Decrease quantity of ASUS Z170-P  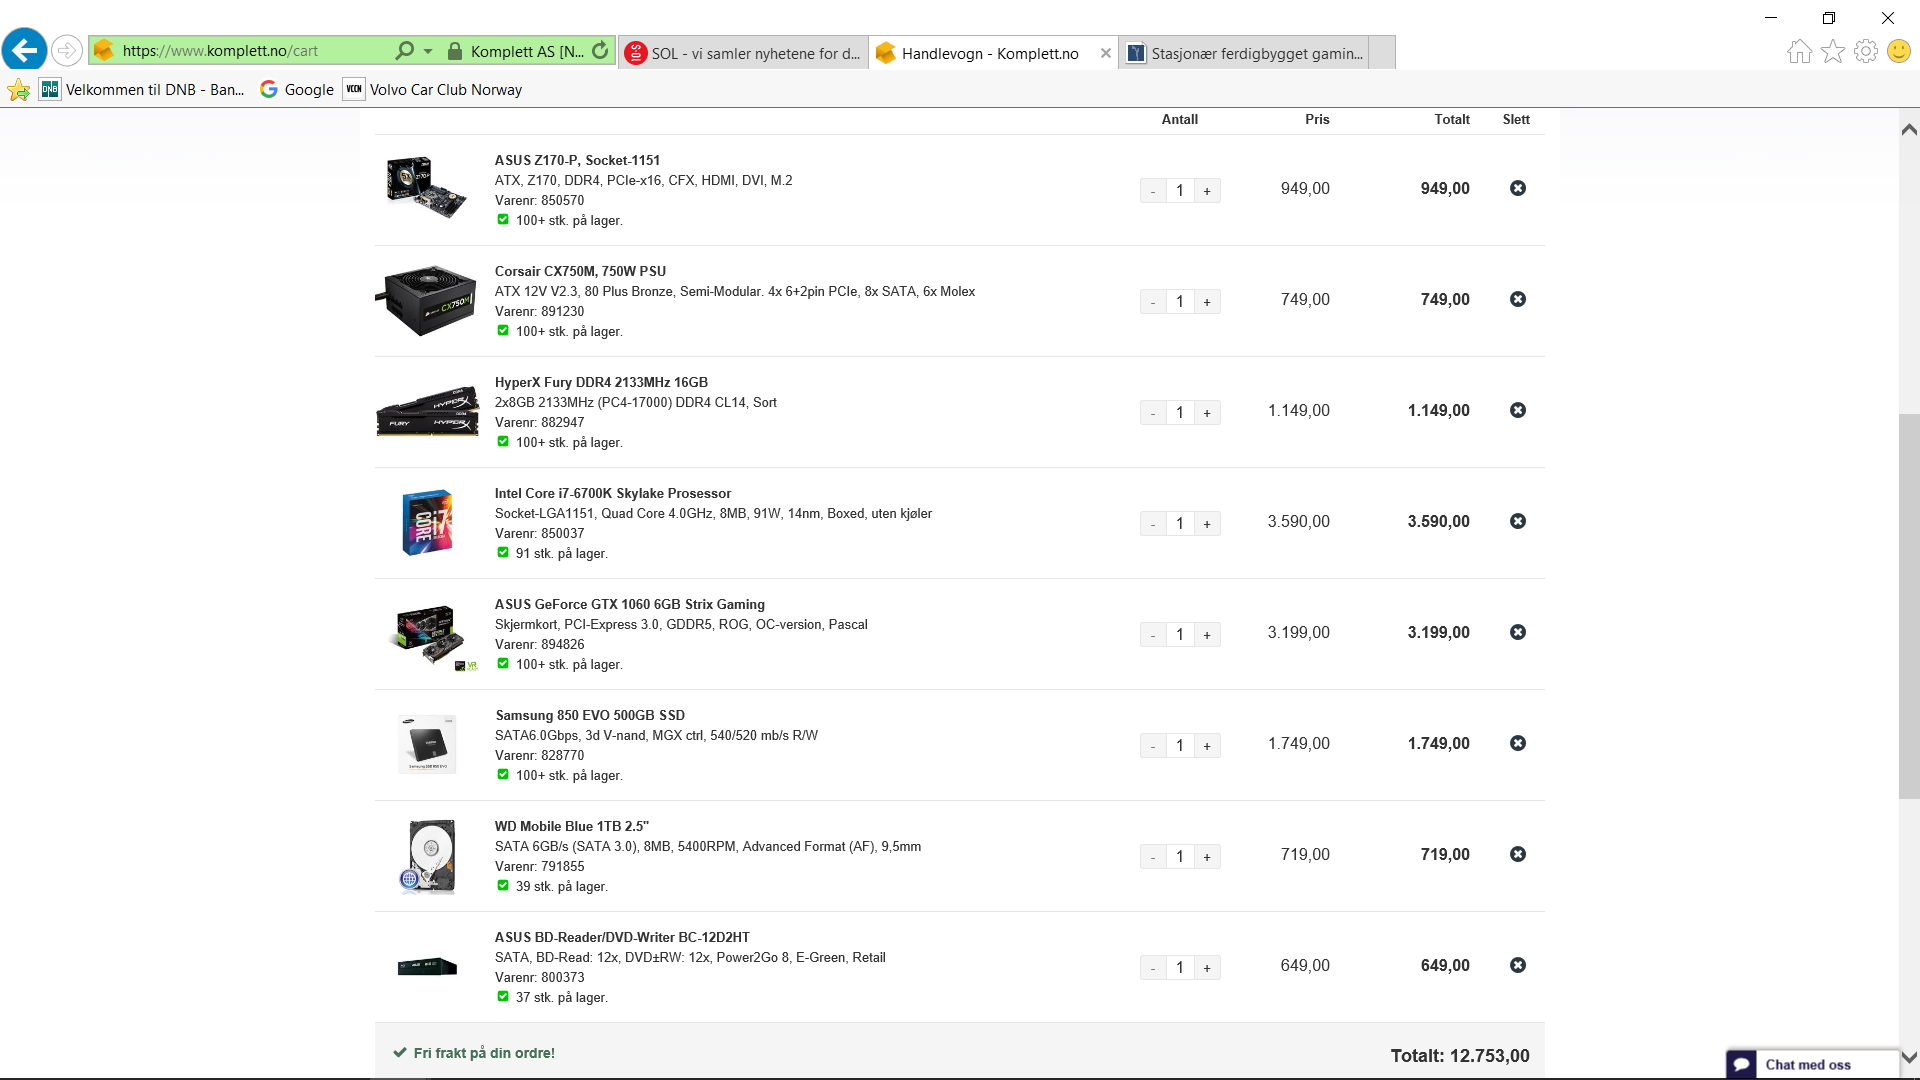coord(1153,191)
